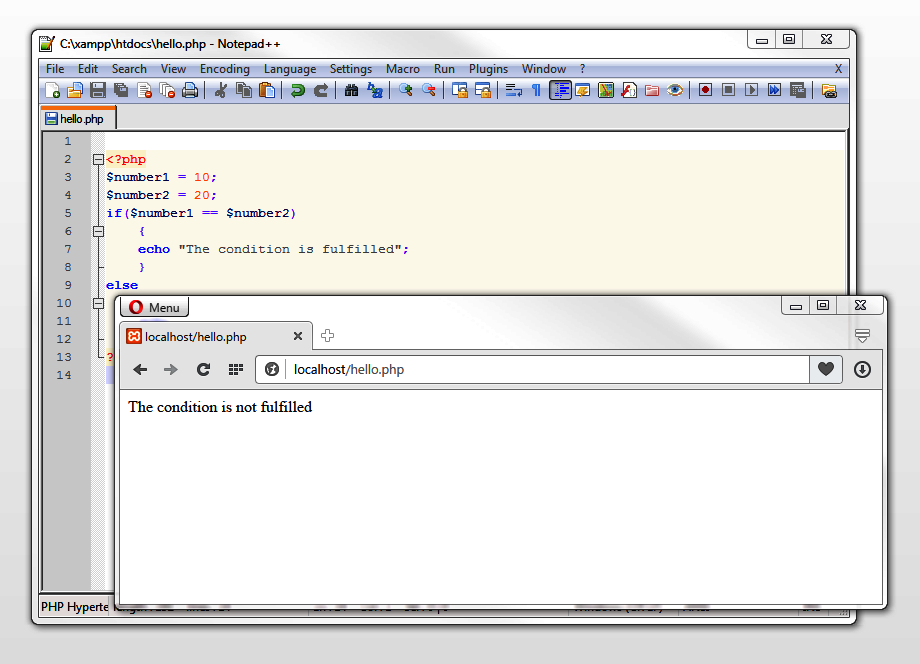Toggle show all characters (¶)
The height and width of the screenshot is (664, 920).
pyautogui.click(x=537, y=90)
